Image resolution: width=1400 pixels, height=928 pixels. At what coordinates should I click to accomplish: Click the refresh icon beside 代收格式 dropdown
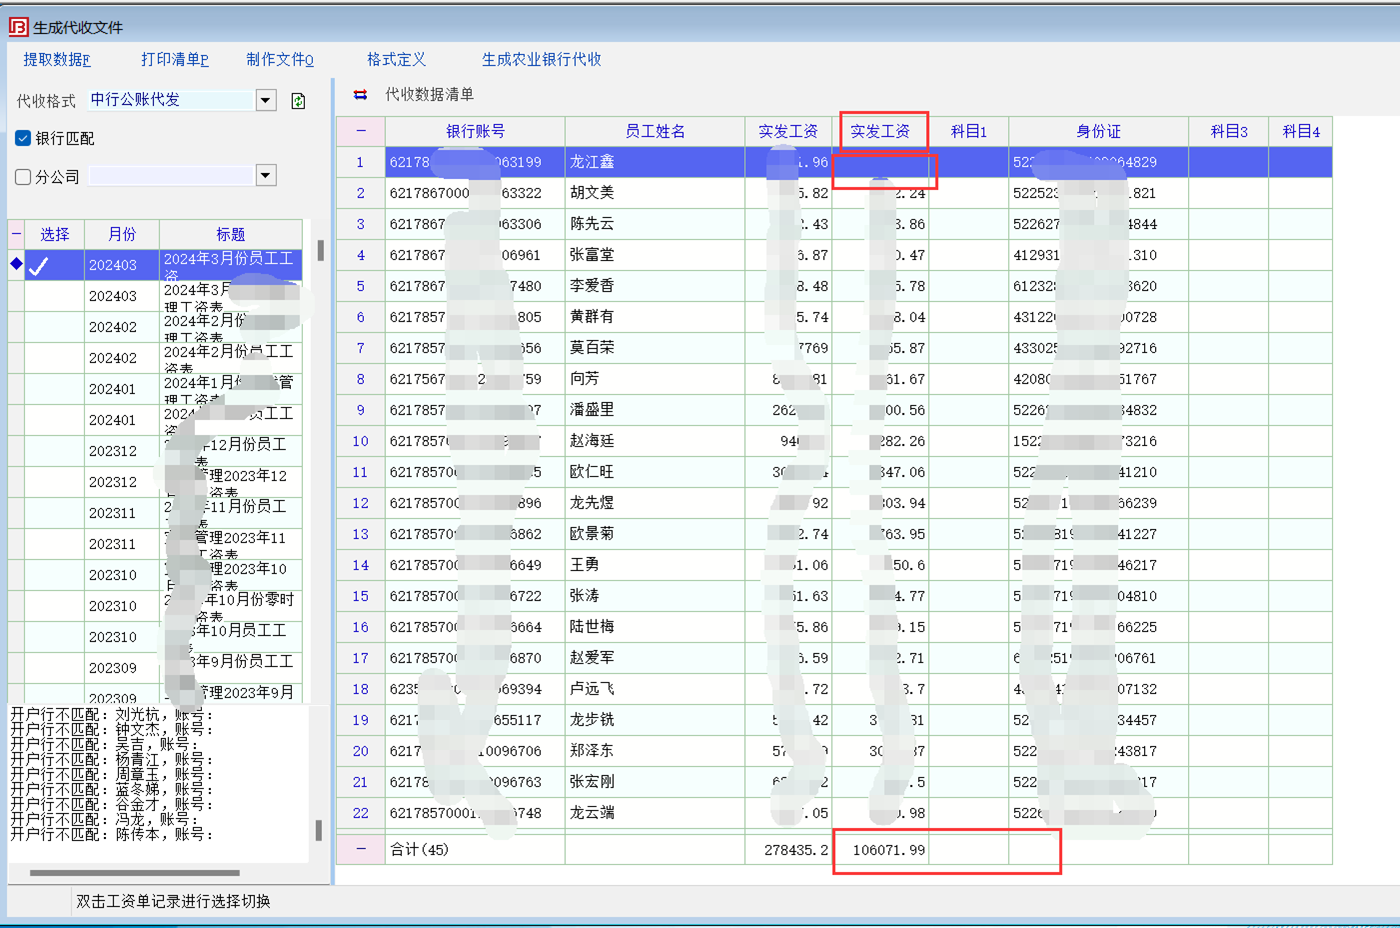[x=298, y=101]
